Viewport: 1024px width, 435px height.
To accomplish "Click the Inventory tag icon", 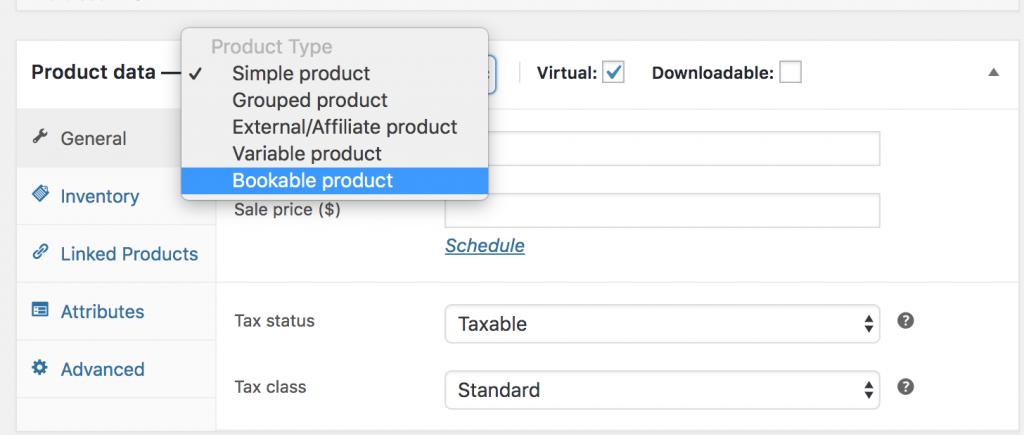I will [x=40, y=194].
